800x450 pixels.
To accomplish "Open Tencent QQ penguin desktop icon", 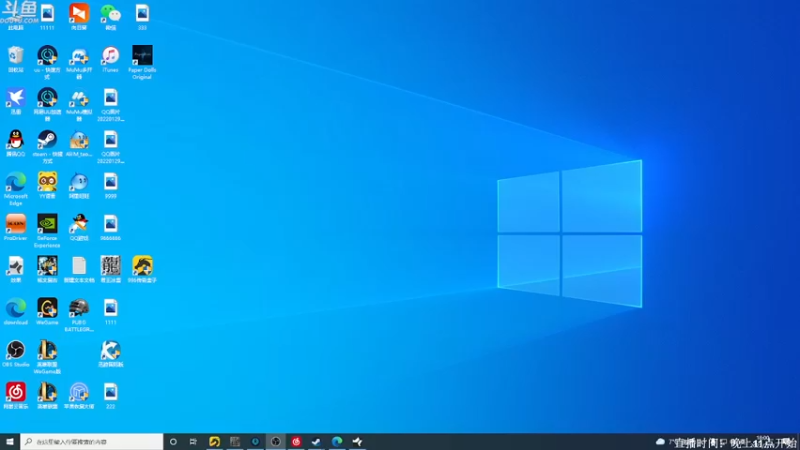I will (x=16, y=143).
